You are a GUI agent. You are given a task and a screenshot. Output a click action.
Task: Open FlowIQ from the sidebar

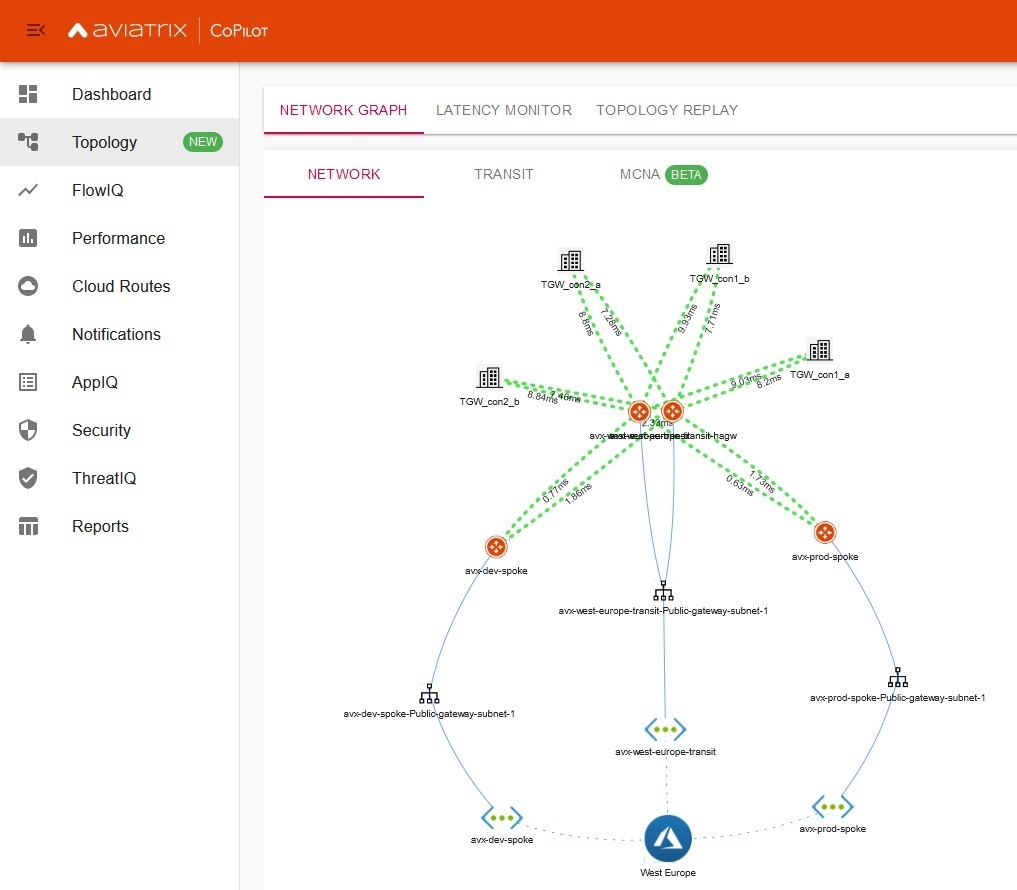pos(119,190)
